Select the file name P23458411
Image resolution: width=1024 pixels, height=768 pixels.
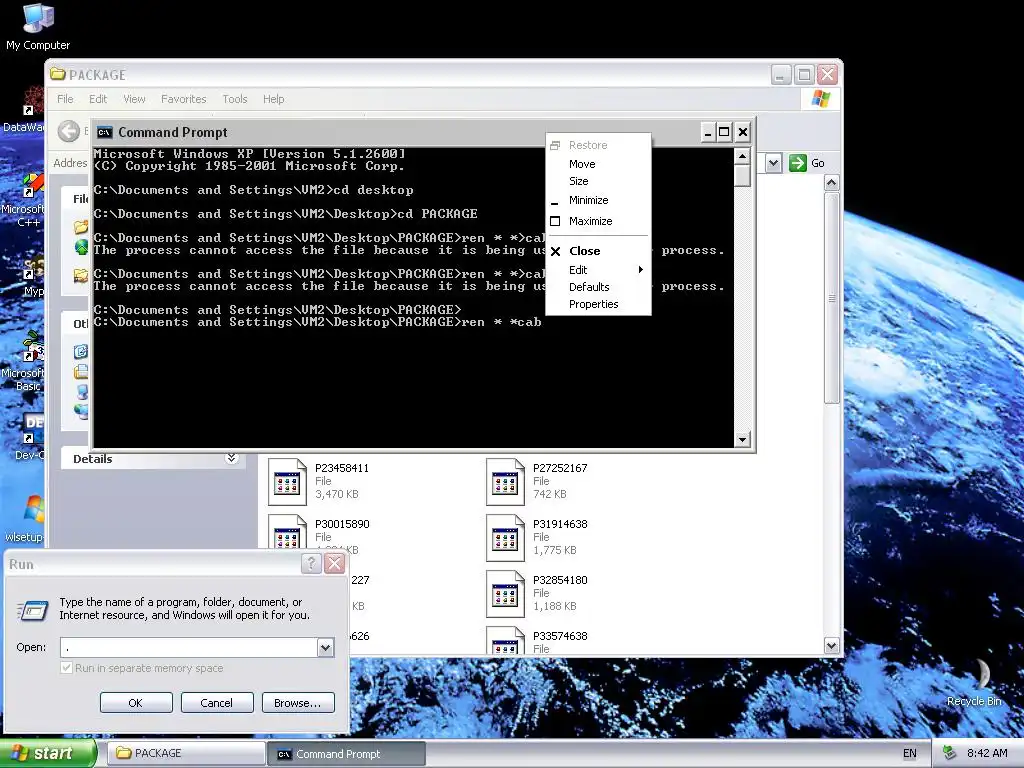point(342,468)
